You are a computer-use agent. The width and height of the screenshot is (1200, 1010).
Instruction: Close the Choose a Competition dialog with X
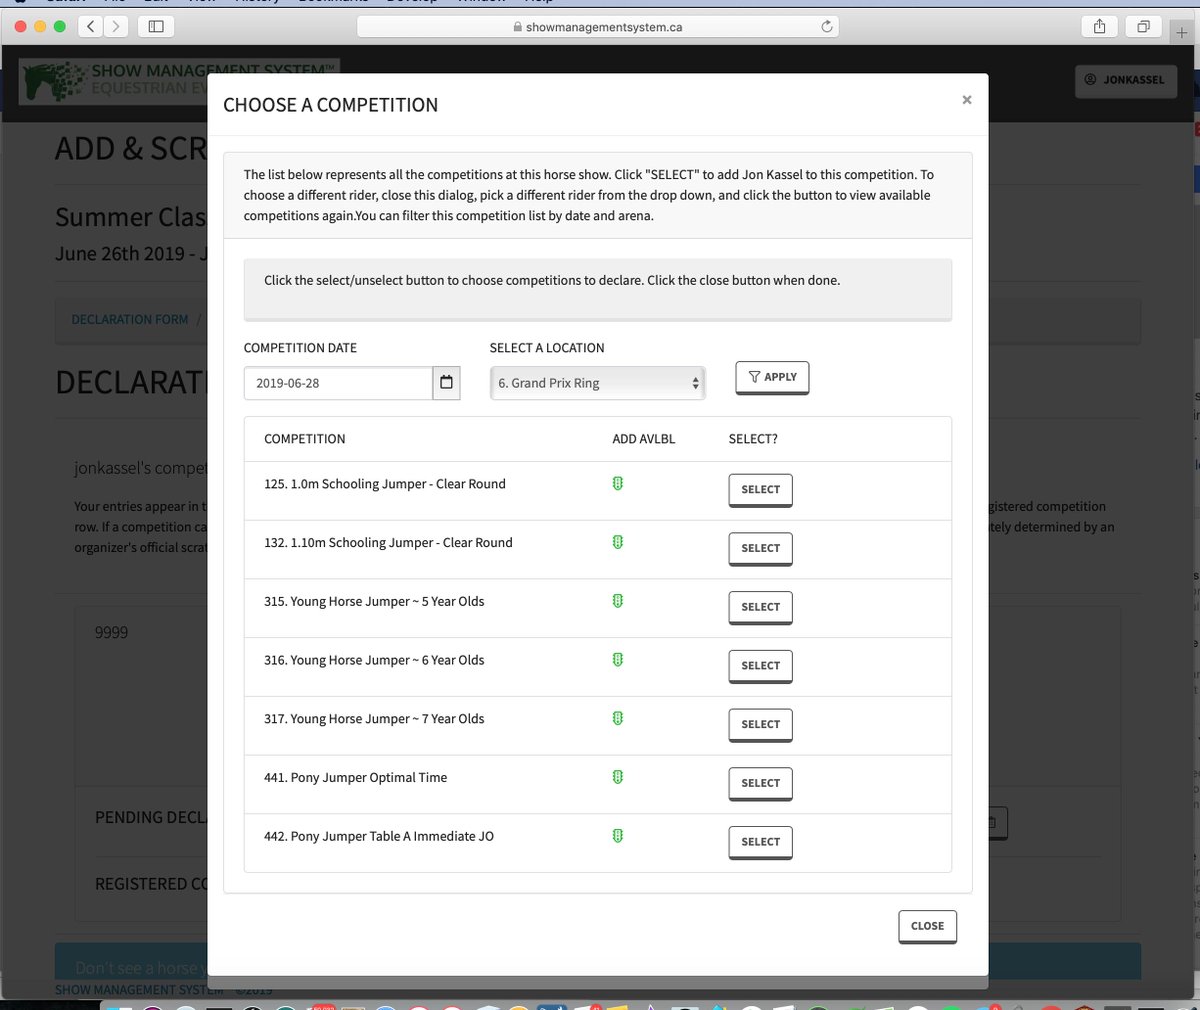pos(966,100)
